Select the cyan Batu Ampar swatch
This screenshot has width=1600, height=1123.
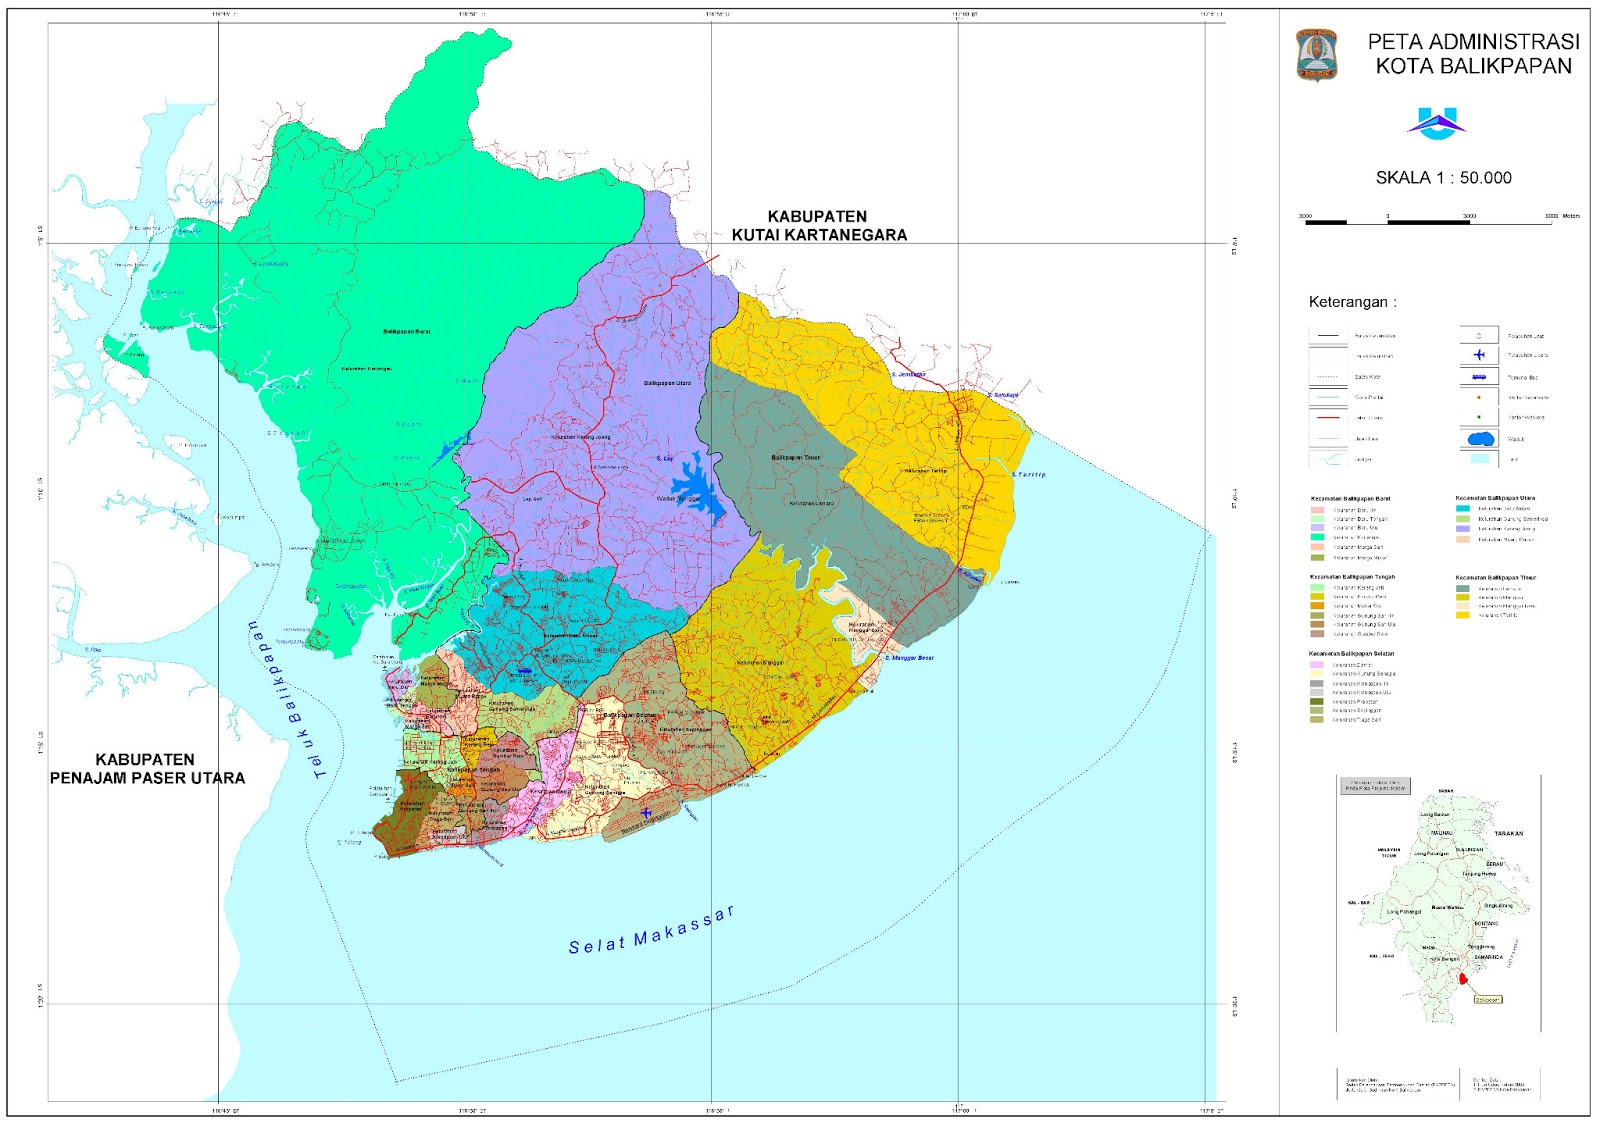point(1463,508)
